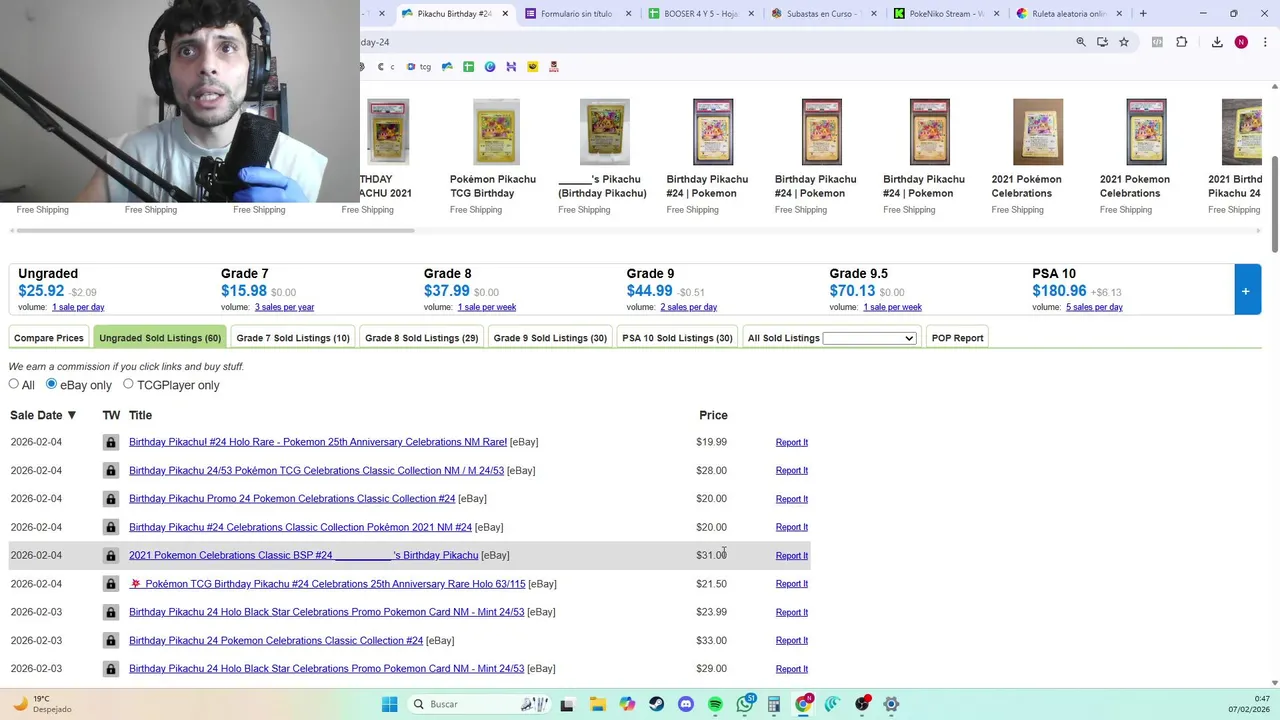Select the eBay only radio button

click(51, 384)
